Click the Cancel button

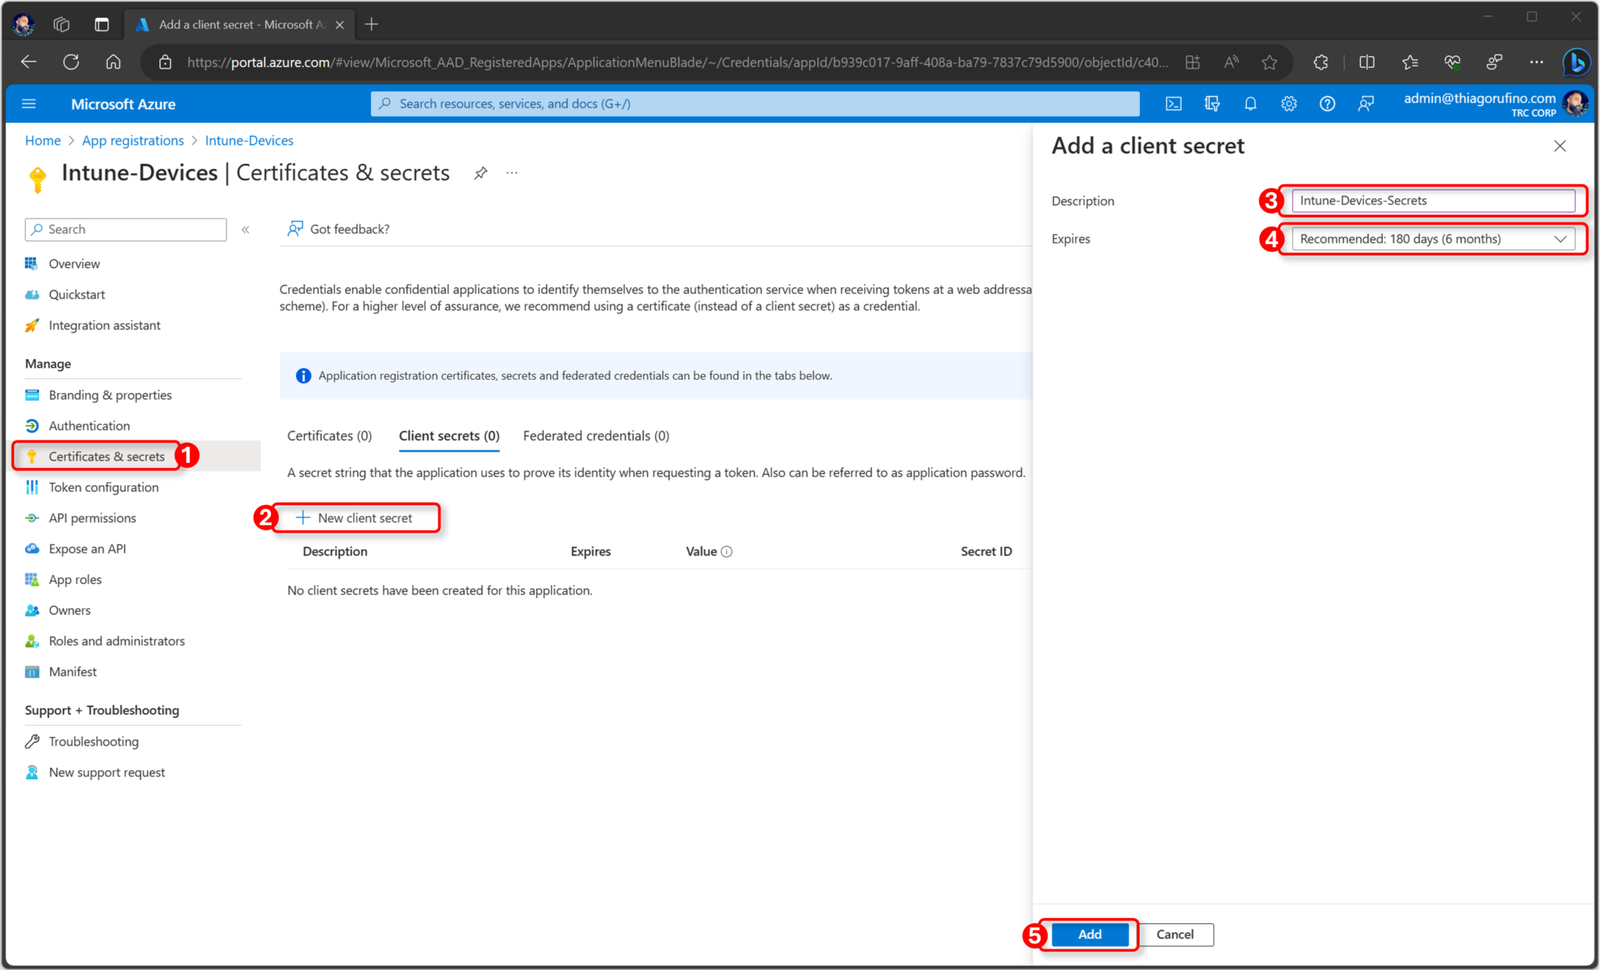coord(1175,935)
